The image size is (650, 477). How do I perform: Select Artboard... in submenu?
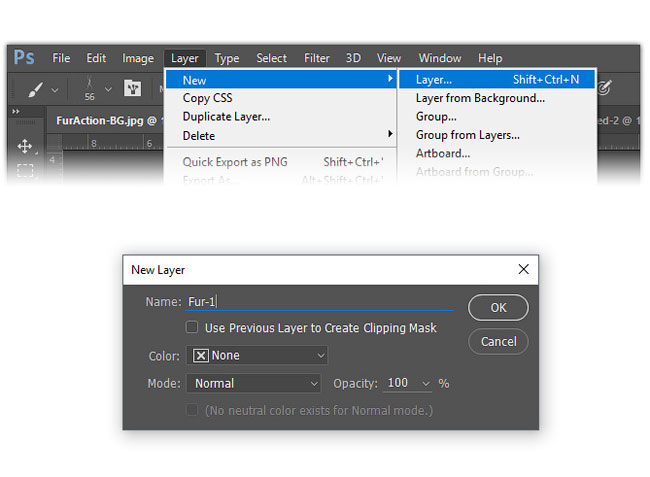click(497, 153)
